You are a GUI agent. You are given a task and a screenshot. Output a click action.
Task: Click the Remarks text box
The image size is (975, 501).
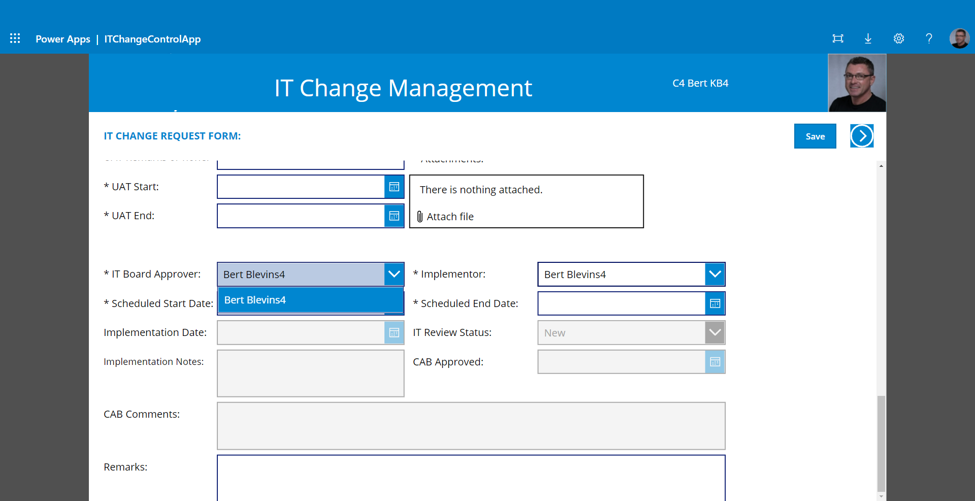coord(470,477)
